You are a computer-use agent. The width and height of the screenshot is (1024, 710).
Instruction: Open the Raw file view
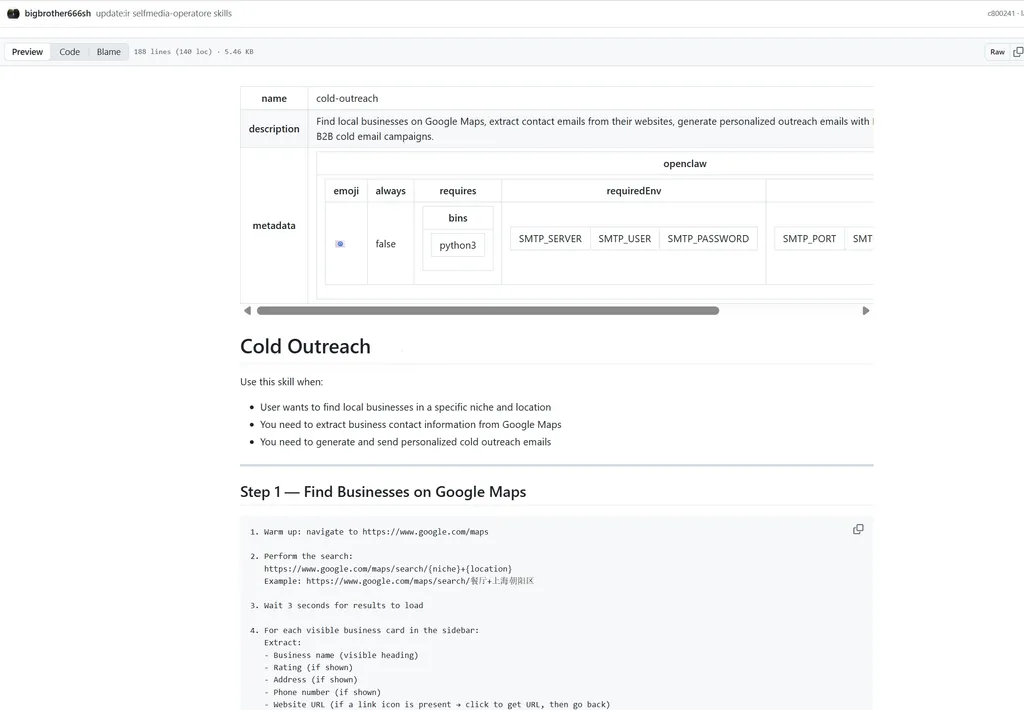click(997, 52)
